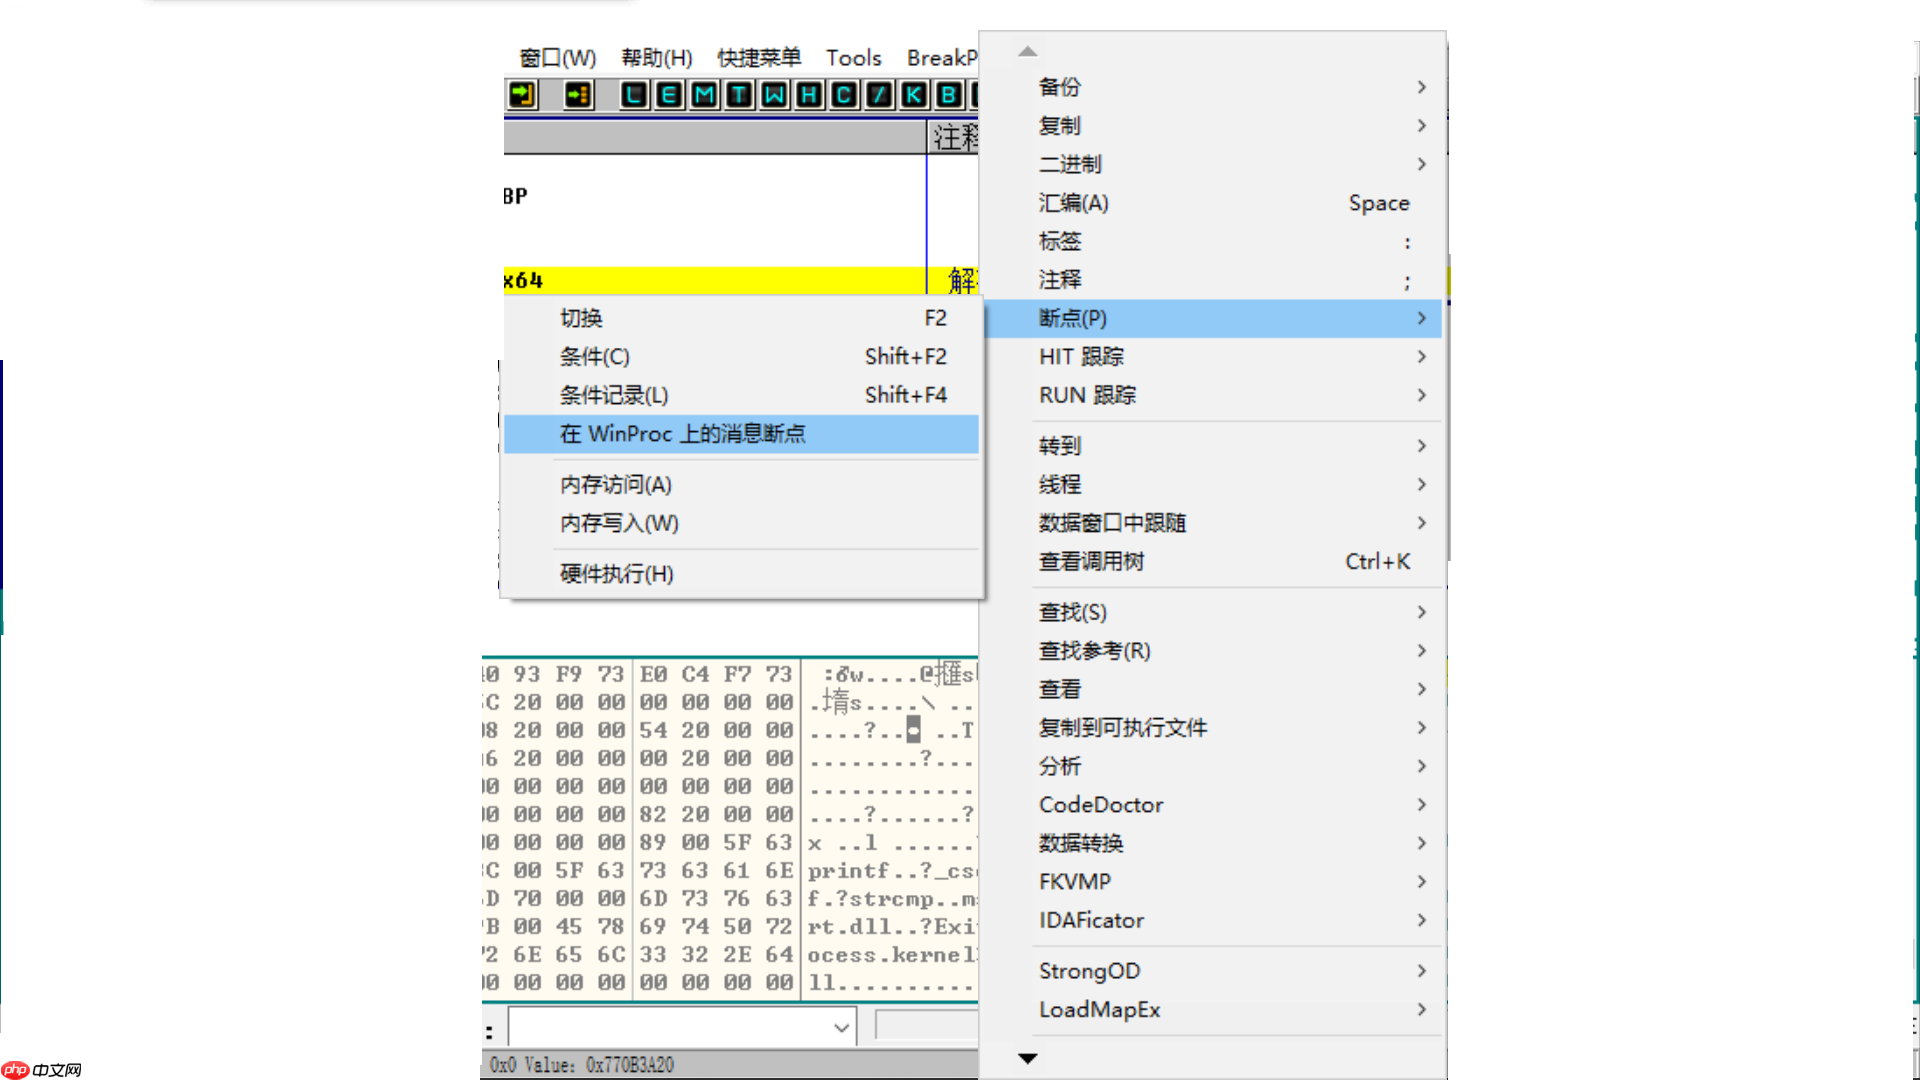
Task: Open the Memory map using the M icon
Action: [703, 94]
